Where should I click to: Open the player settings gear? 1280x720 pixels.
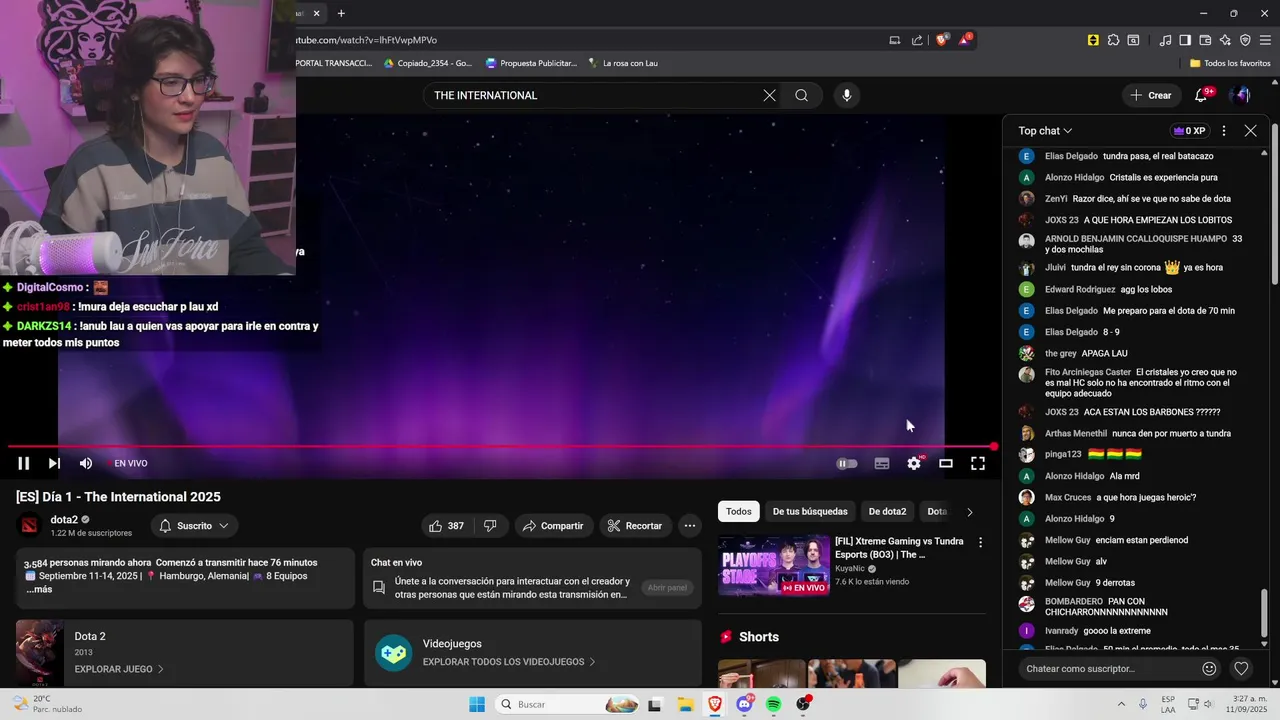(914, 463)
